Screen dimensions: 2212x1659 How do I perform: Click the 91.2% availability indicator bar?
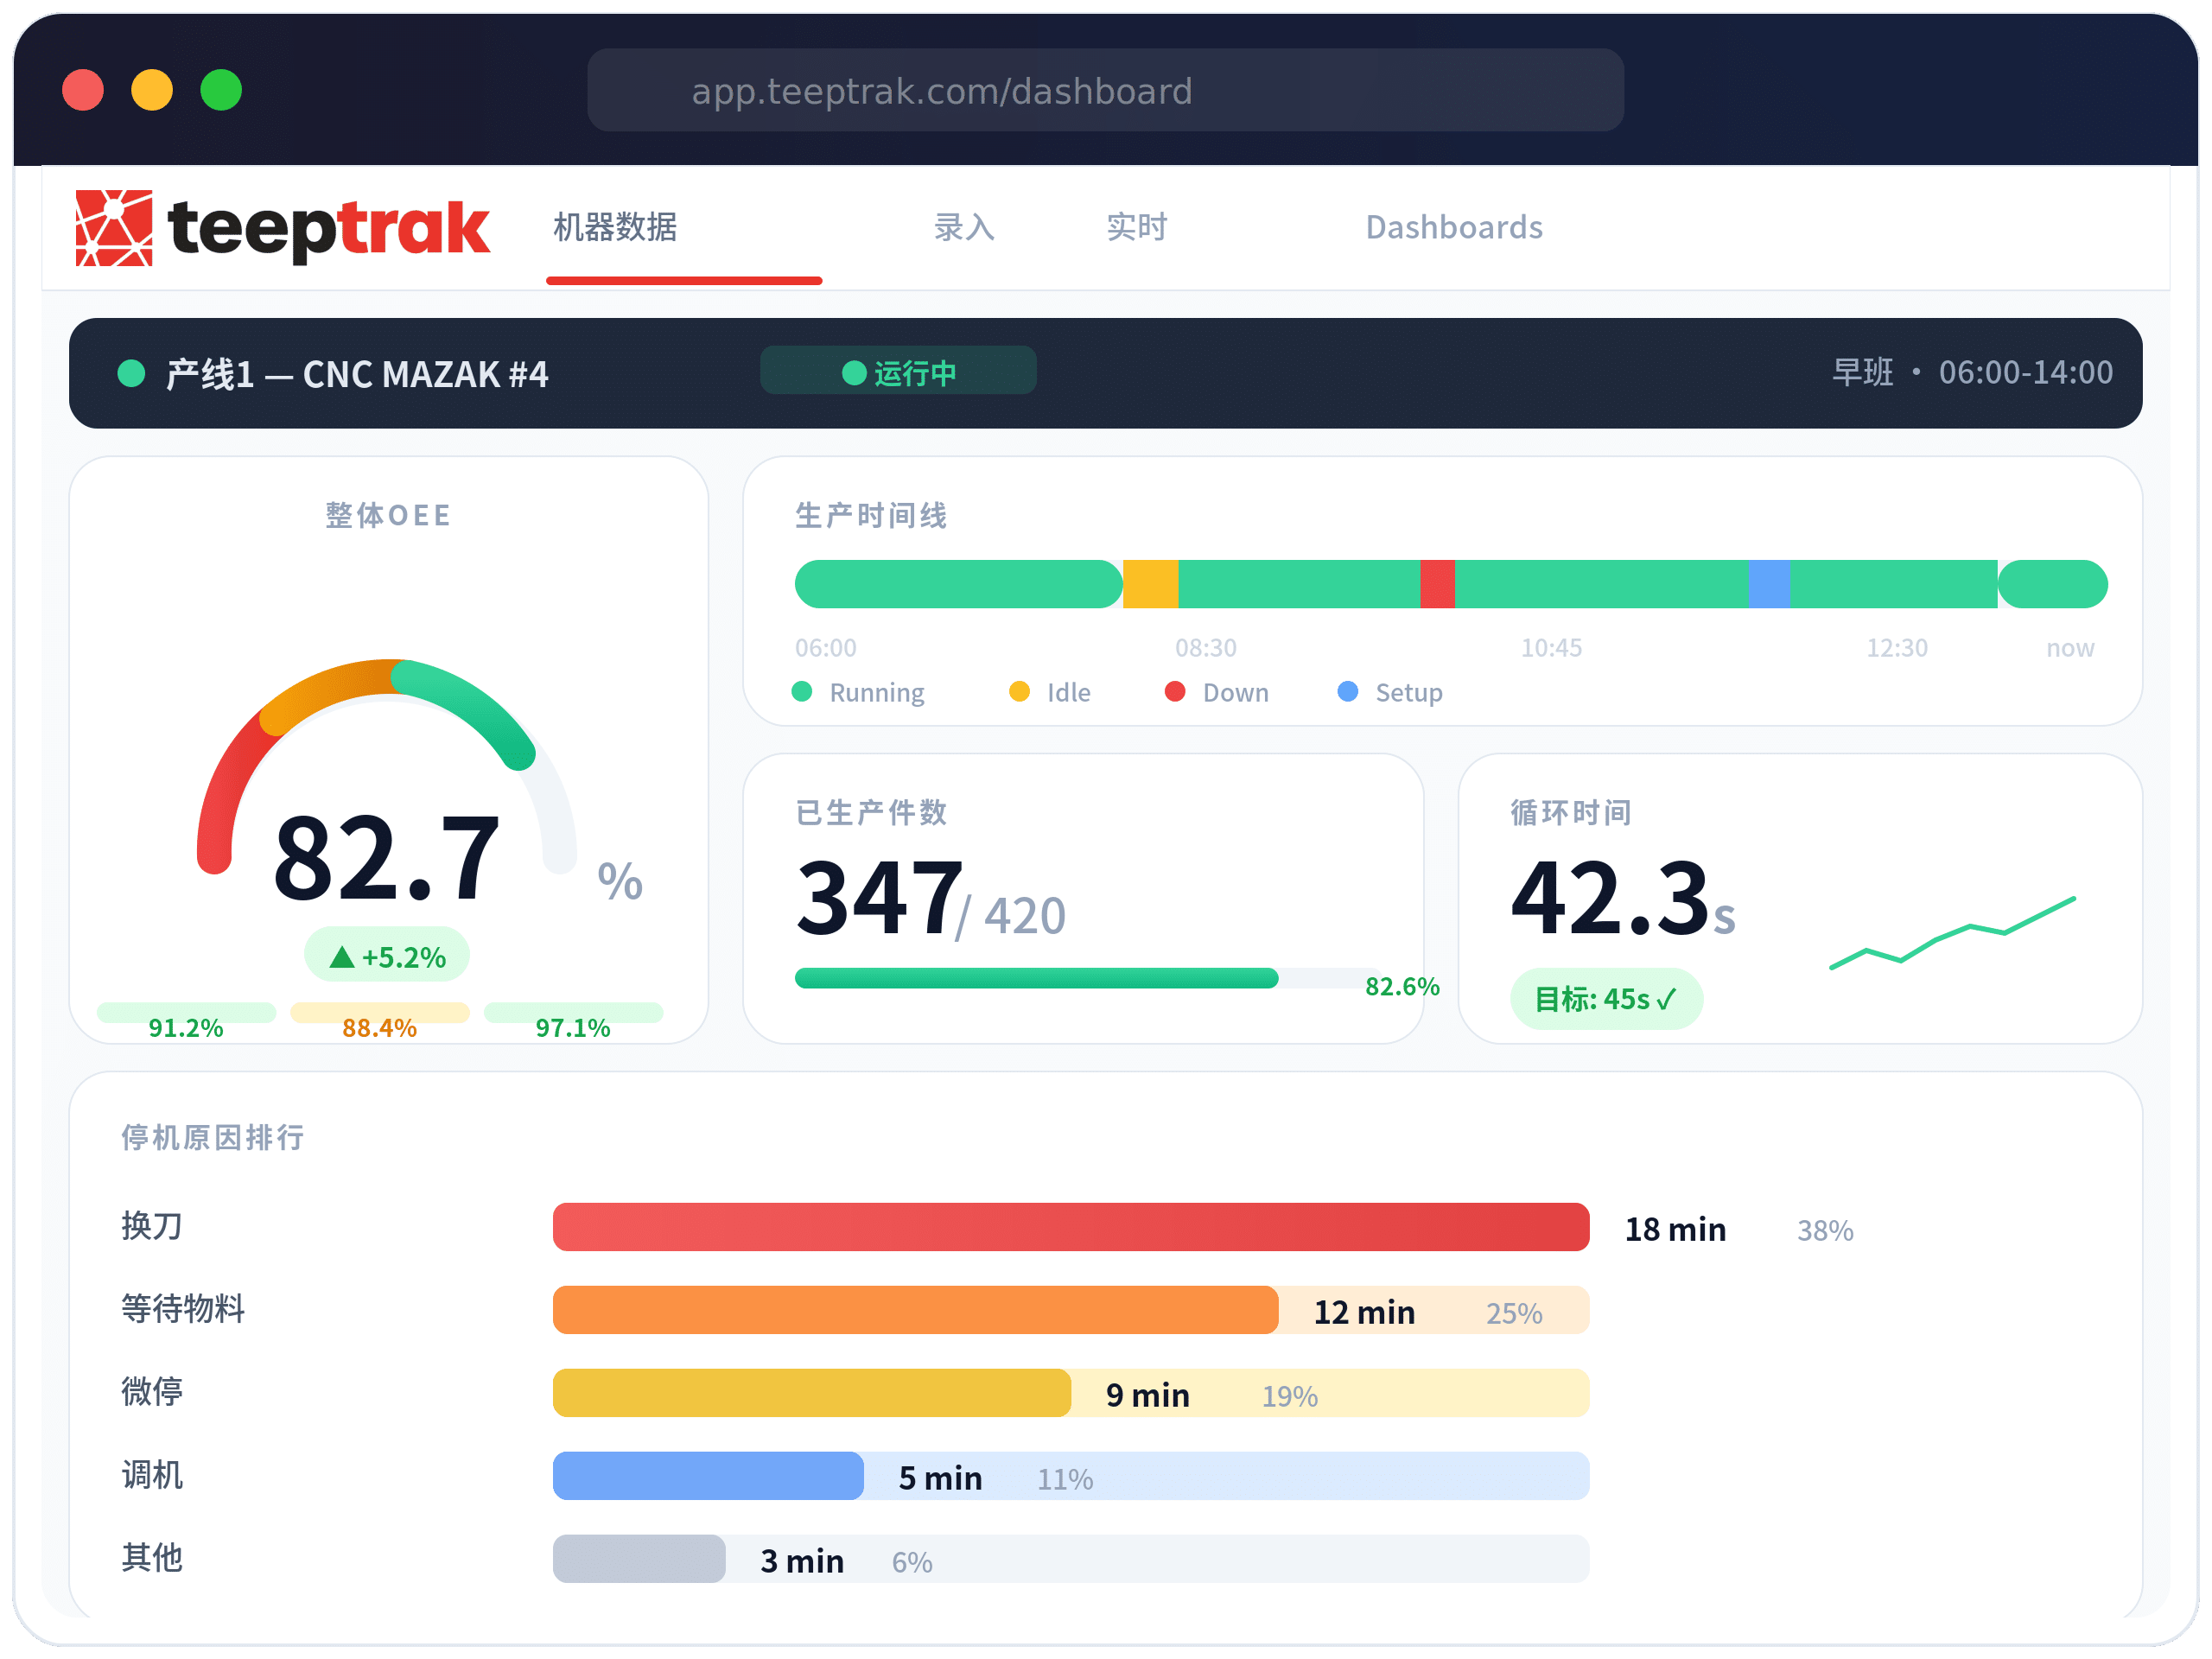pos(186,1012)
